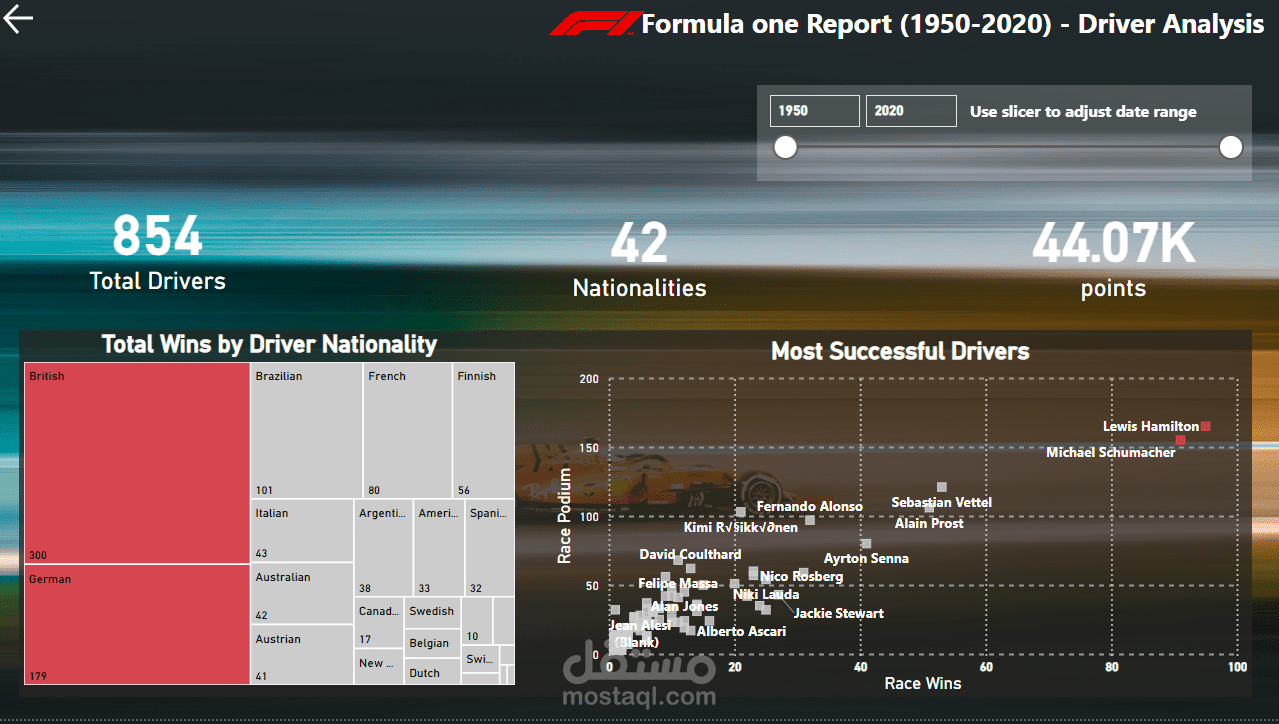Select the British treemap tile
Screen dimensions: 1279x724
(x=137, y=463)
